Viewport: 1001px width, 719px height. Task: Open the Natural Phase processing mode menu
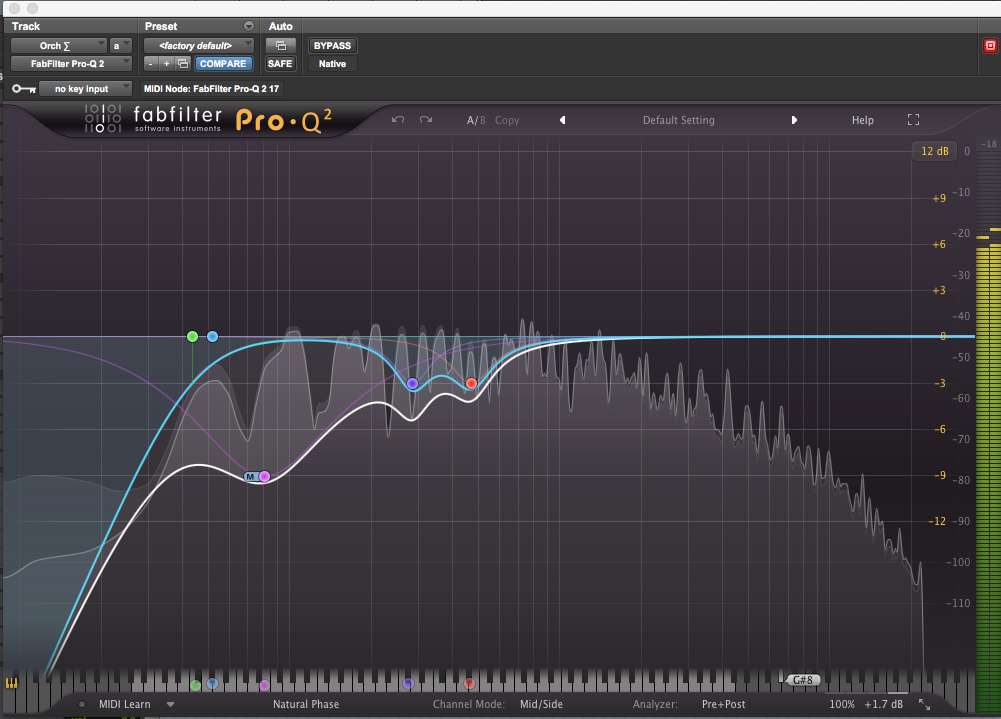pos(306,704)
